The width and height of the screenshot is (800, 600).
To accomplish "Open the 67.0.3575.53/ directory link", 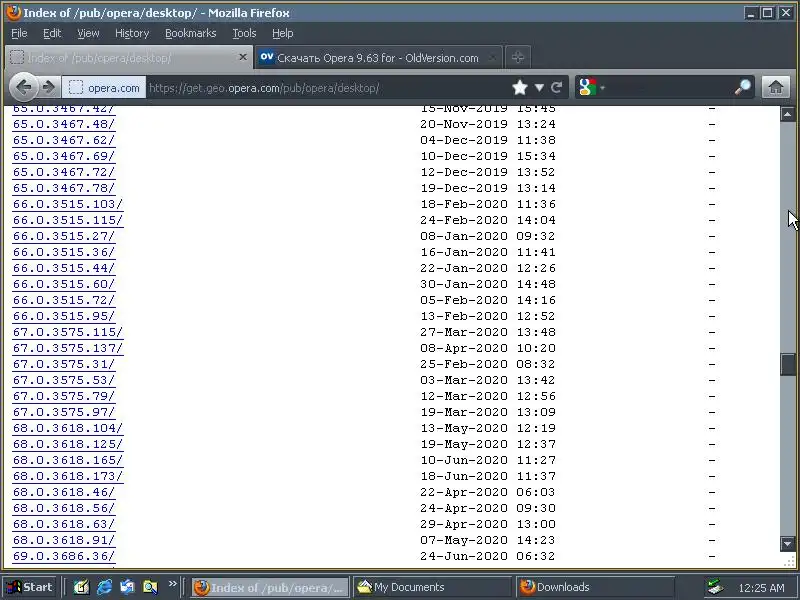I will click(x=64, y=380).
